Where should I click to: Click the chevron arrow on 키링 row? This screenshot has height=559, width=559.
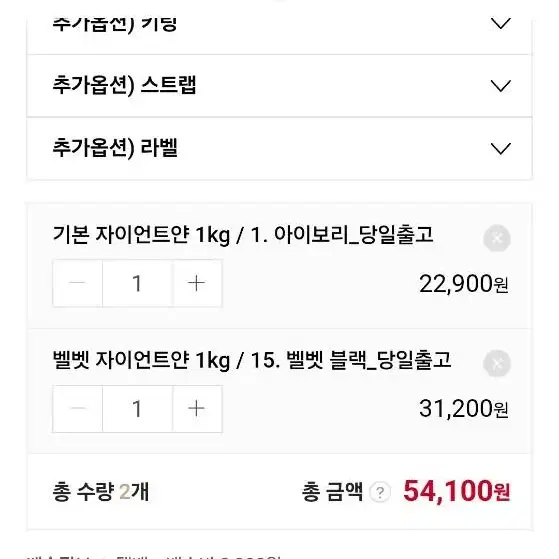tap(501, 24)
